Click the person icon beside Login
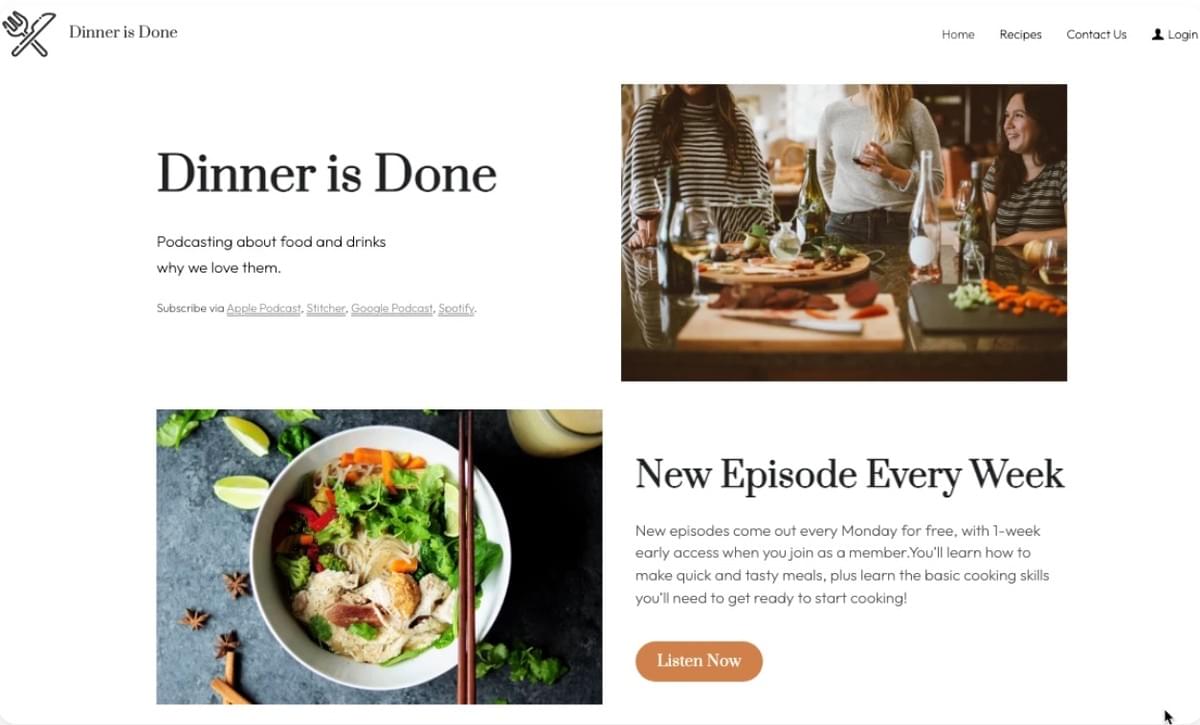This screenshot has width=1200, height=725. pyautogui.click(x=1158, y=34)
